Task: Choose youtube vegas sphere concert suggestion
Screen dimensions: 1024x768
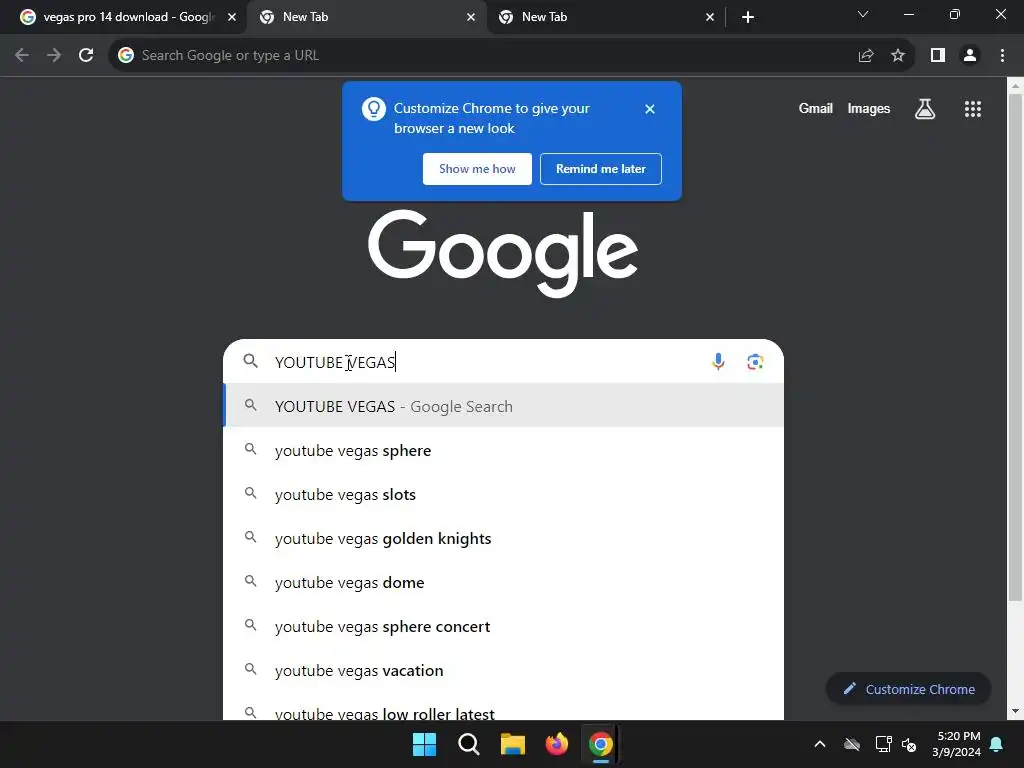Action: pos(504,626)
